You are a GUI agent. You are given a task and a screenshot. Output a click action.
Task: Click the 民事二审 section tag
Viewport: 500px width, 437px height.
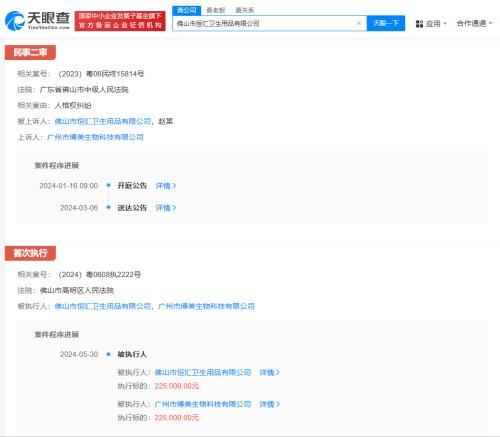[x=30, y=52]
